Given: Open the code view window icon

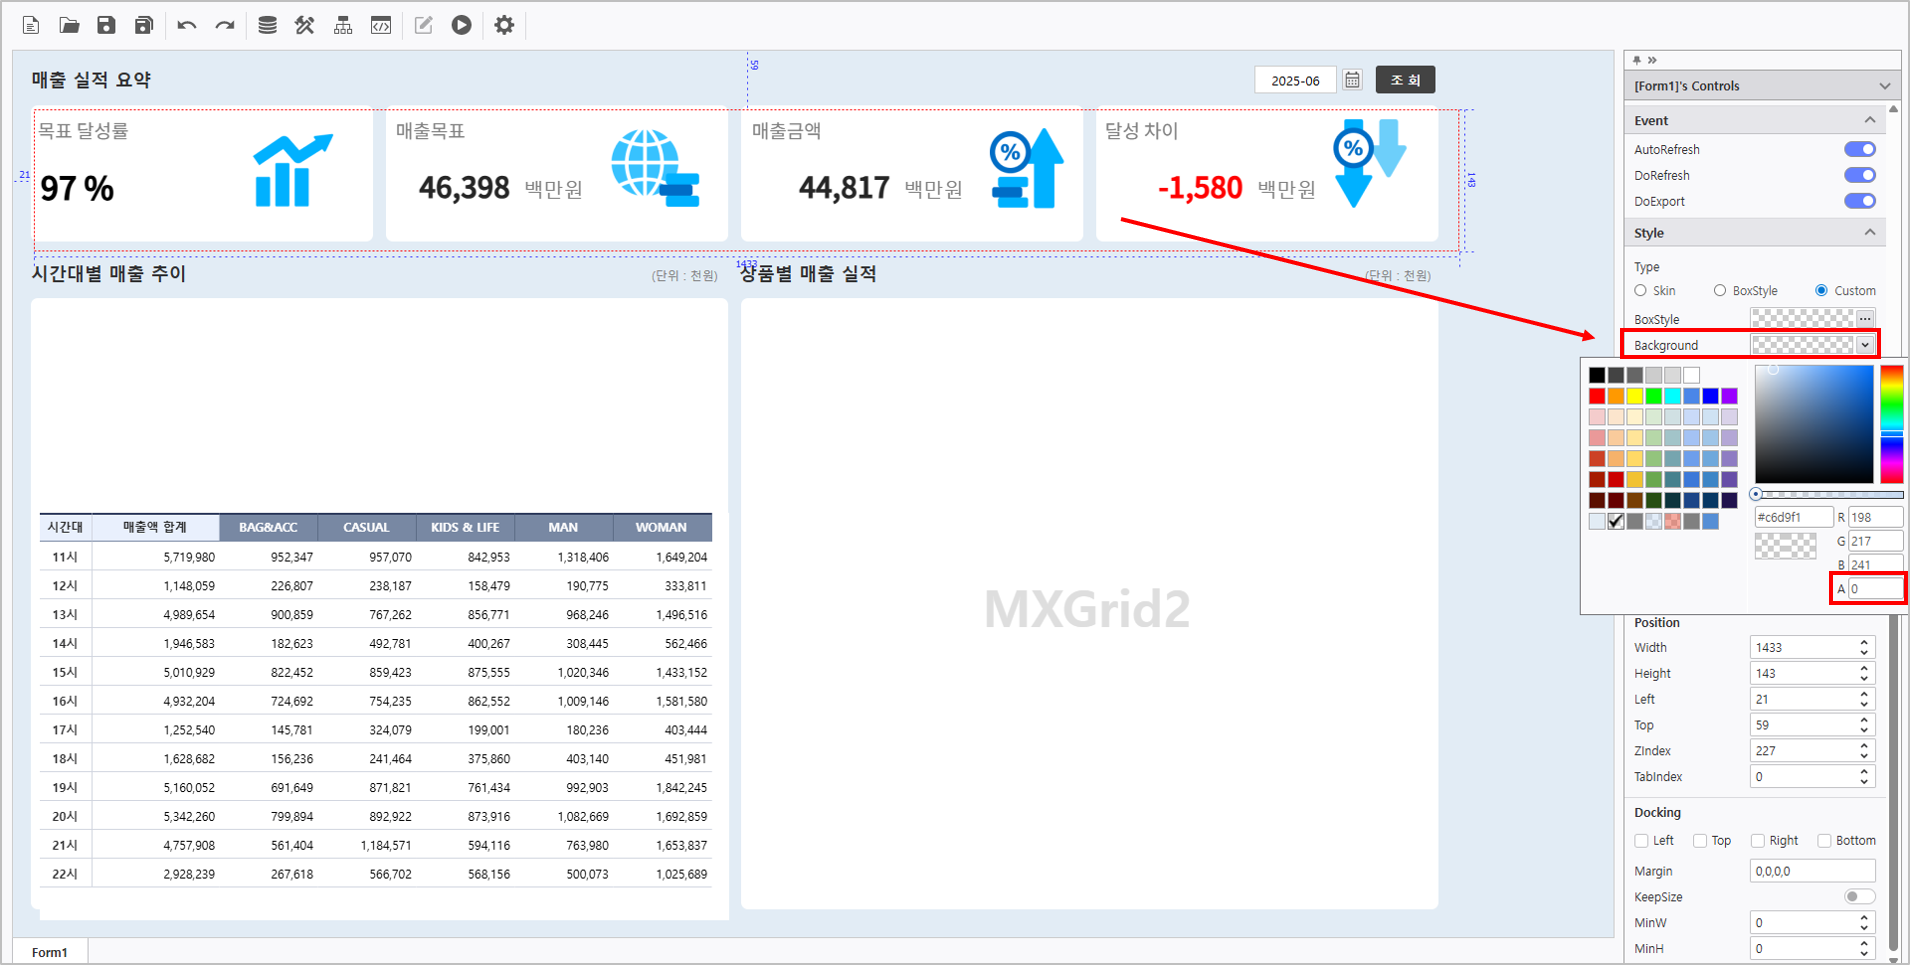Looking at the screenshot, I should tap(381, 25).
